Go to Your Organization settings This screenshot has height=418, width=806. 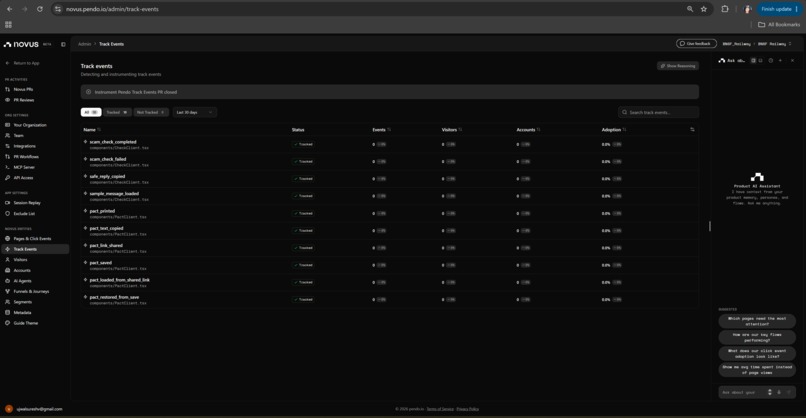[30, 125]
